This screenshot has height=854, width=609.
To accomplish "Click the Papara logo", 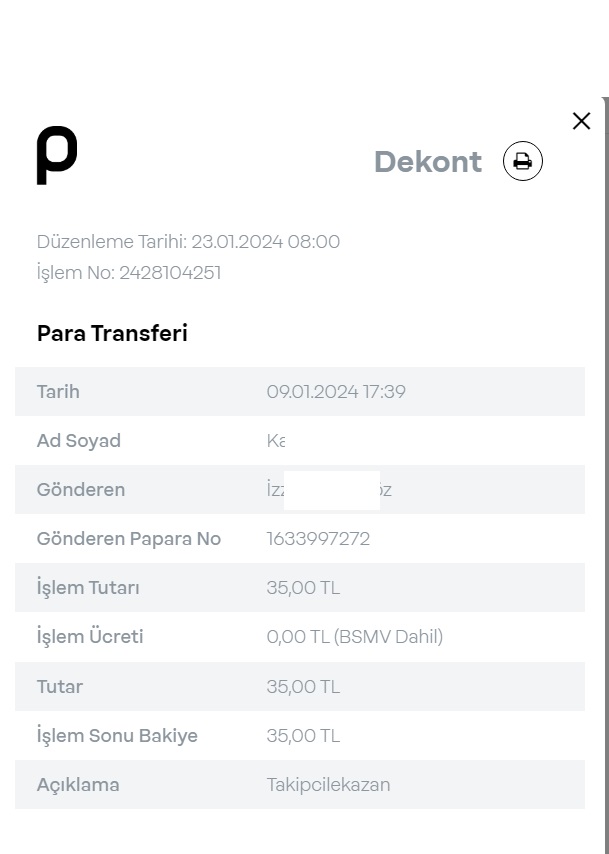I will (x=57, y=155).
